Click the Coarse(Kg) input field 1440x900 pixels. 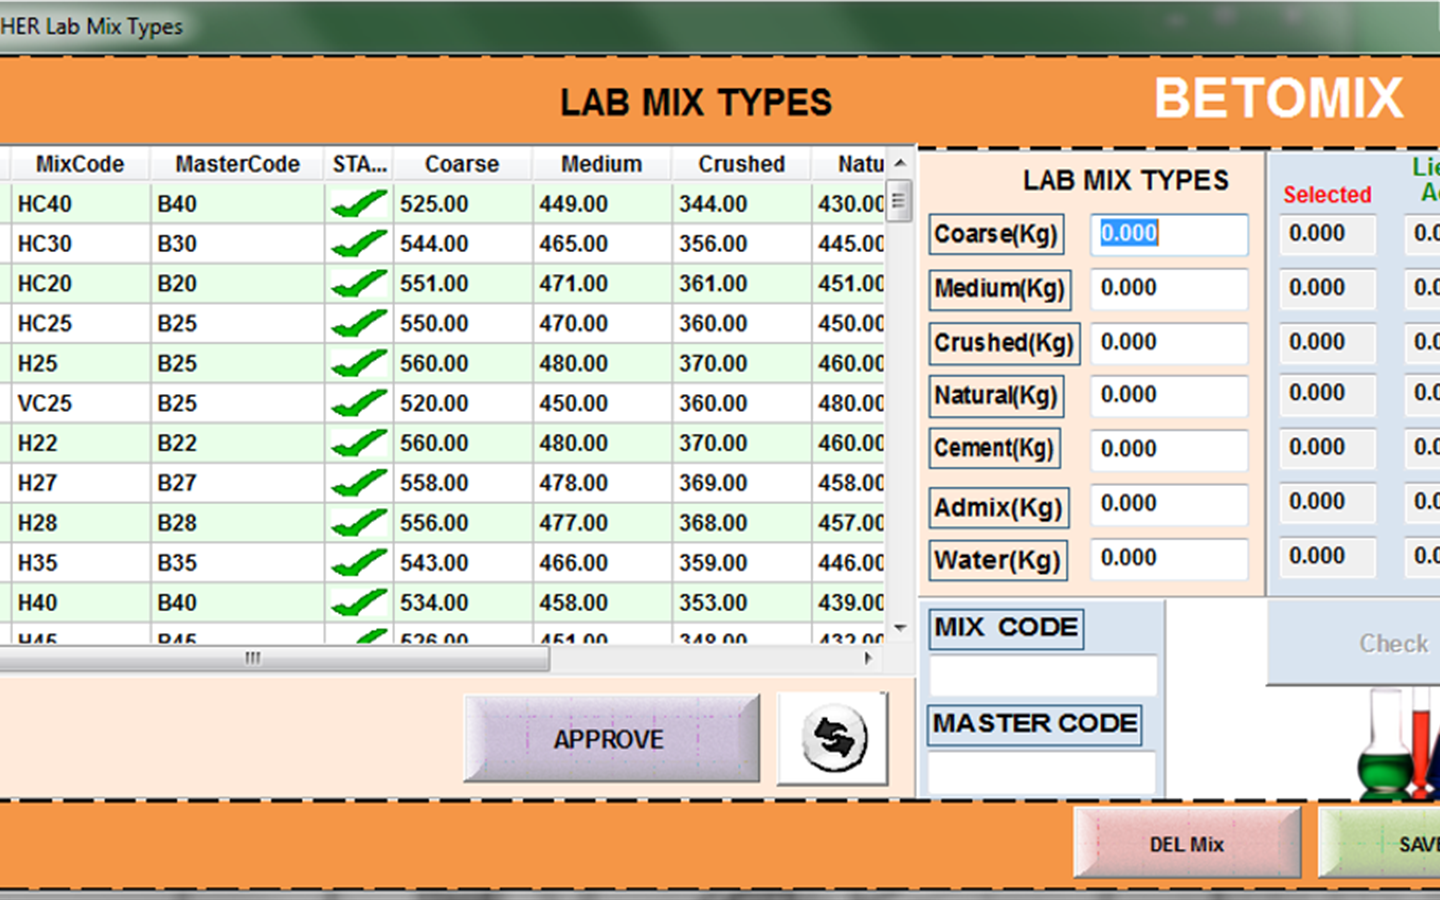pyautogui.click(x=1168, y=234)
